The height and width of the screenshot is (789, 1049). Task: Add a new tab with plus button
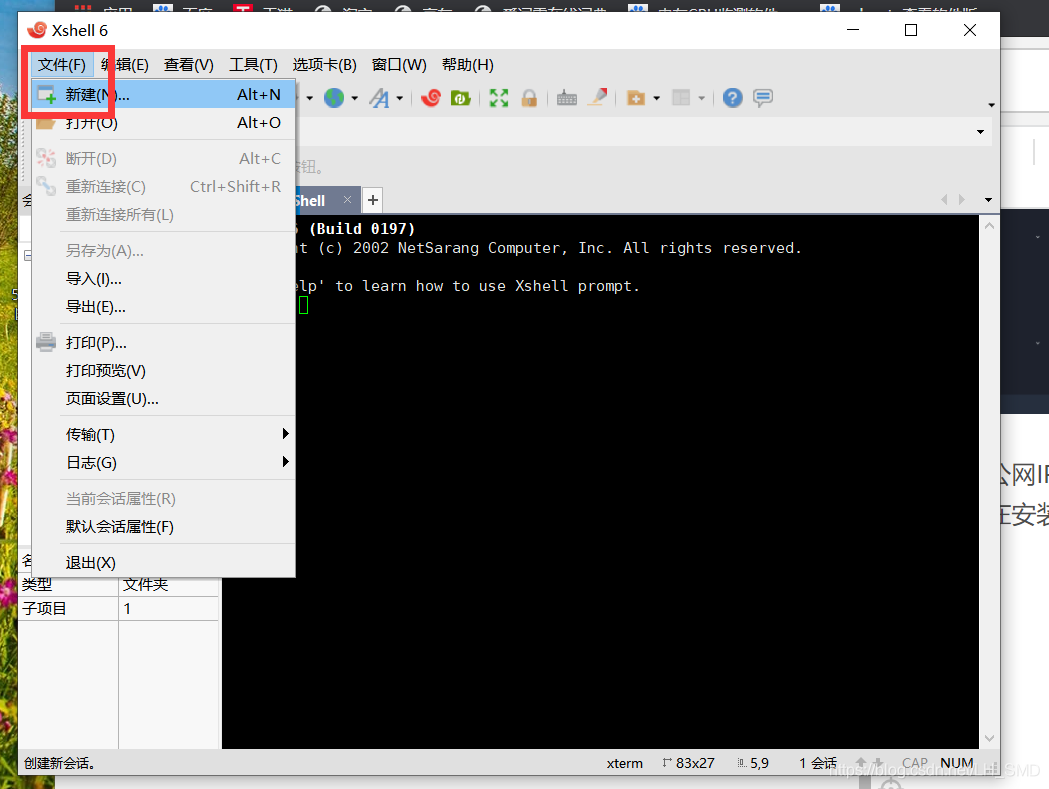click(x=373, y=199)
